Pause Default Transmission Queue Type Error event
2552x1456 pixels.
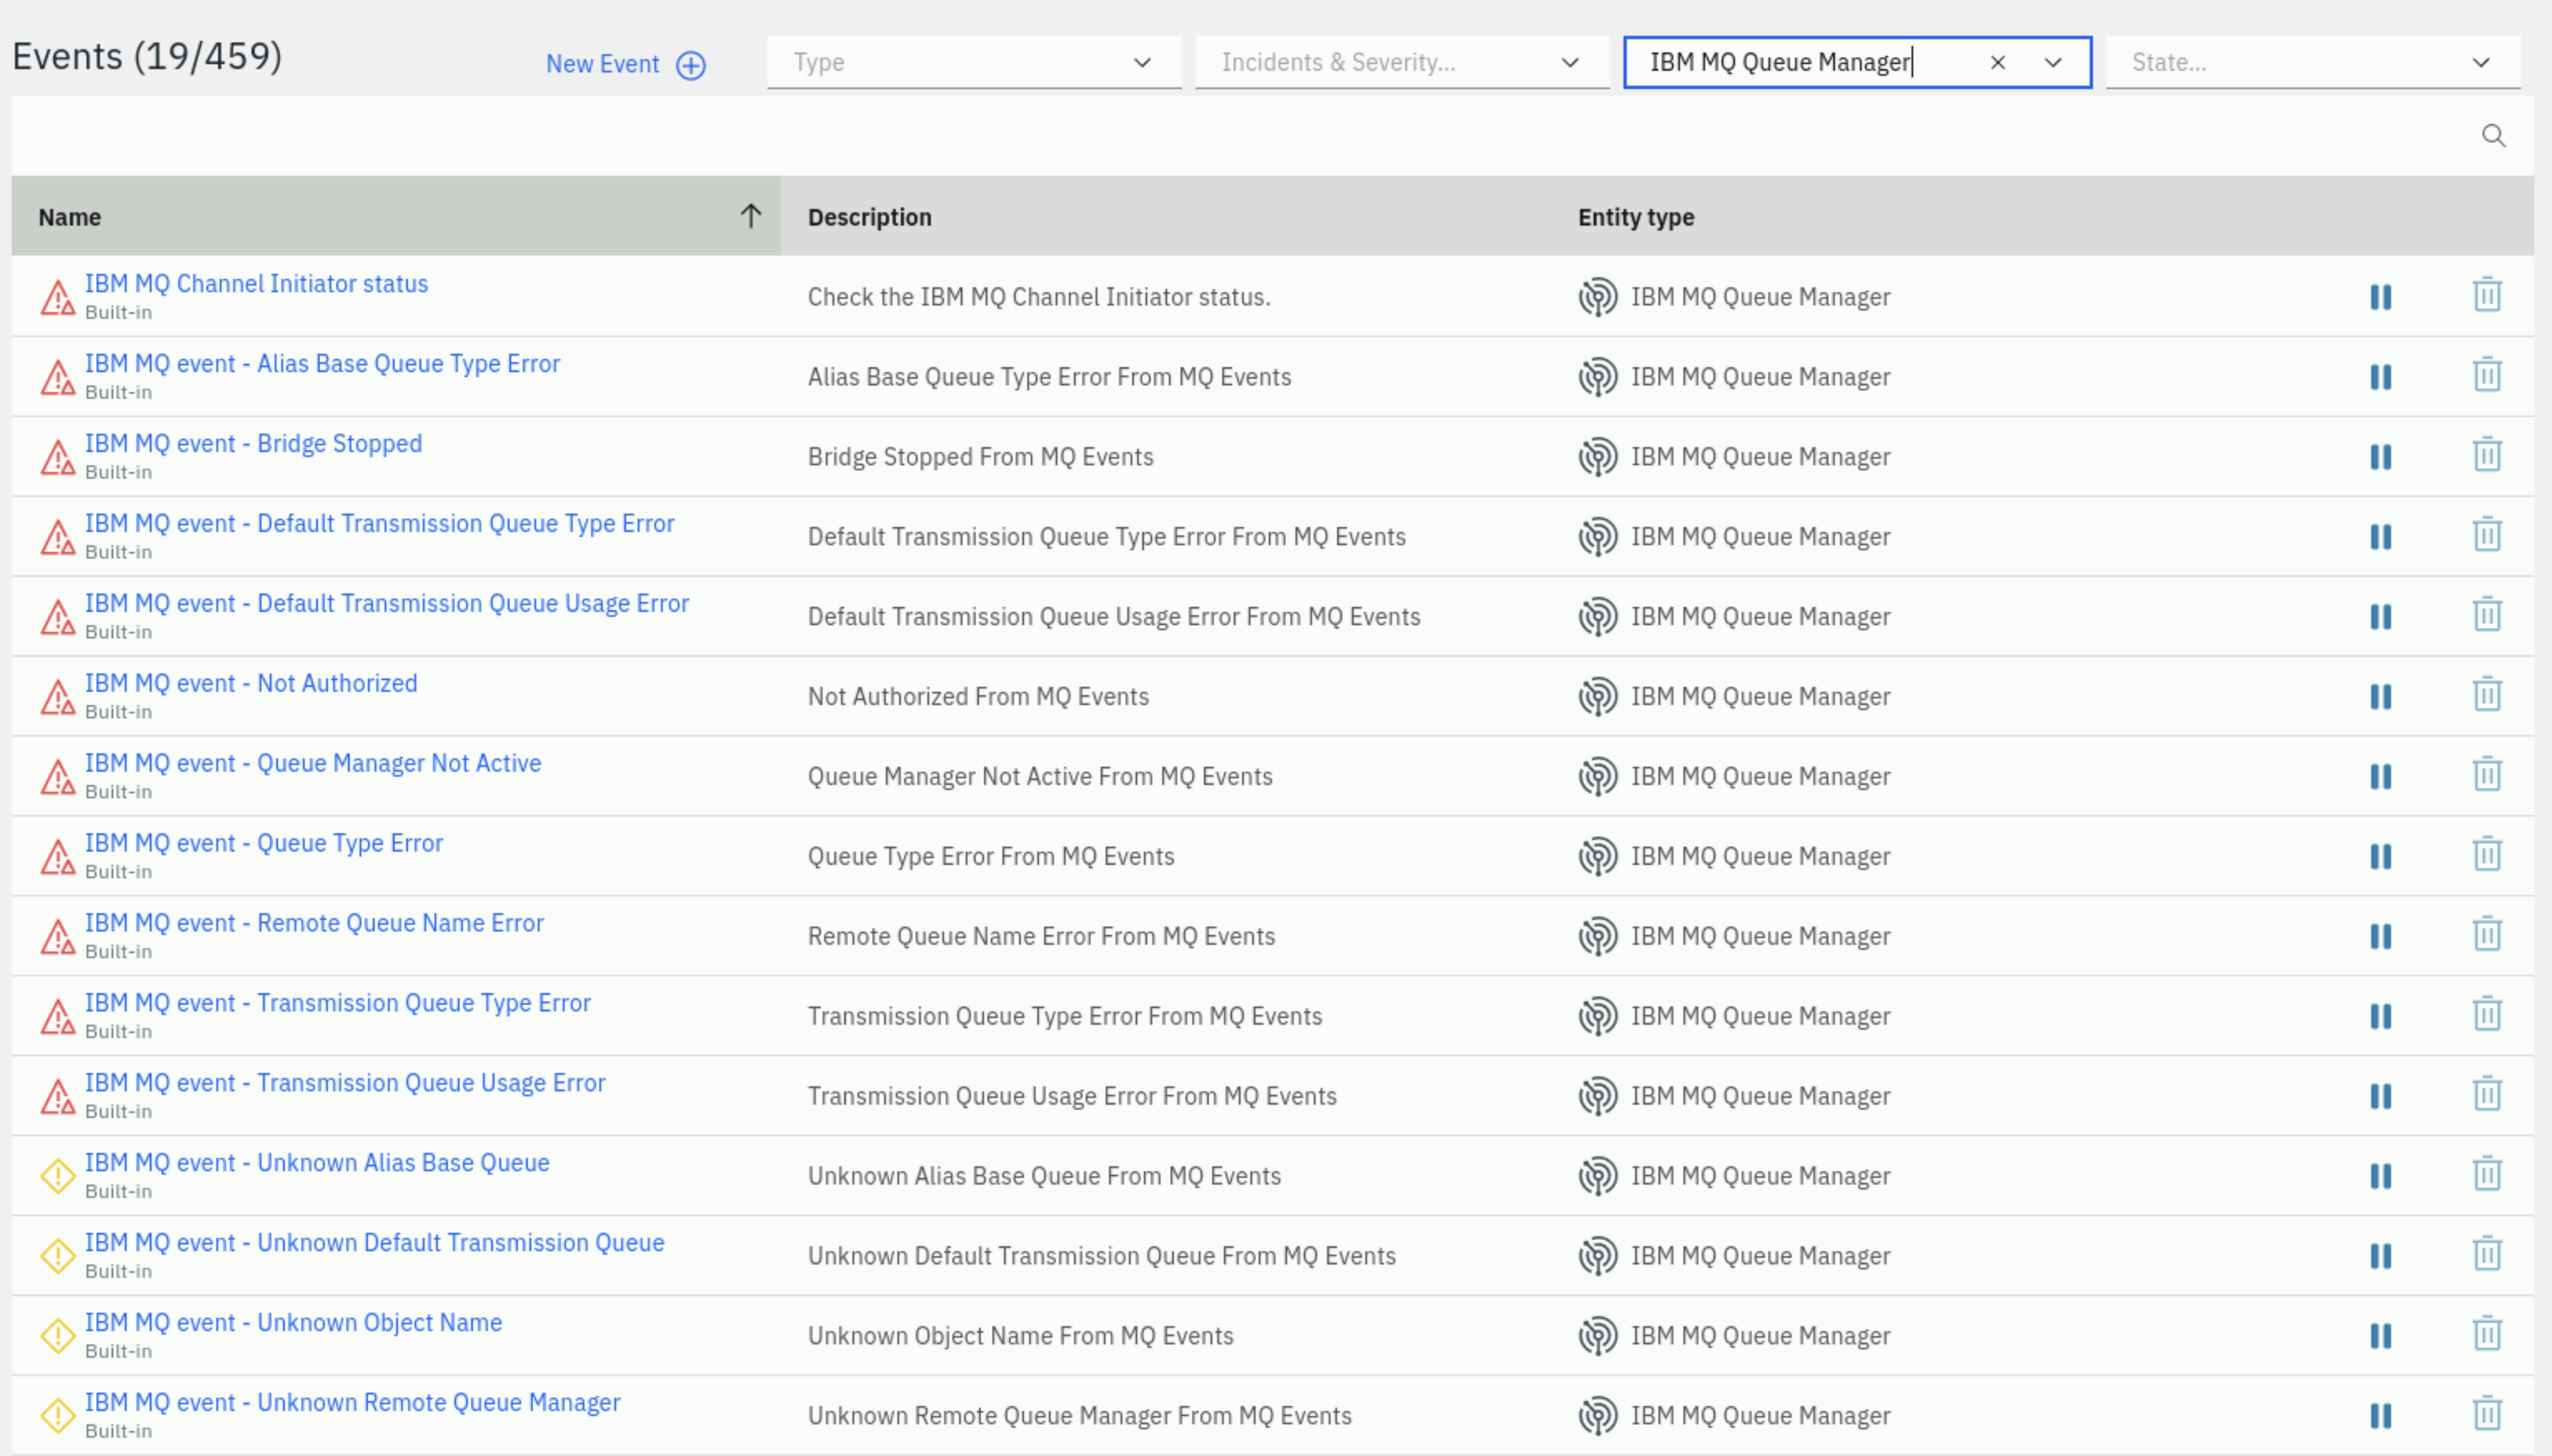tap(2381, 537)
